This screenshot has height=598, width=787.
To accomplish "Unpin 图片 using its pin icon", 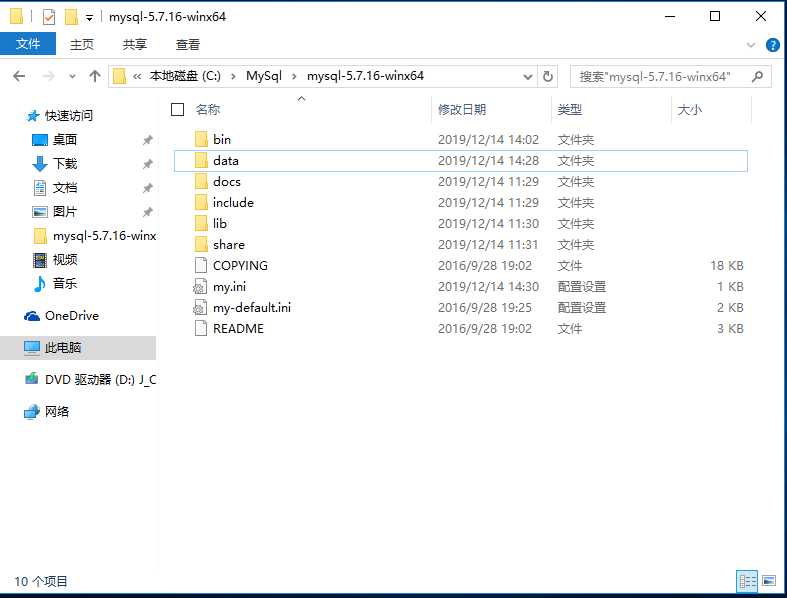I will [x=148, y=212].
